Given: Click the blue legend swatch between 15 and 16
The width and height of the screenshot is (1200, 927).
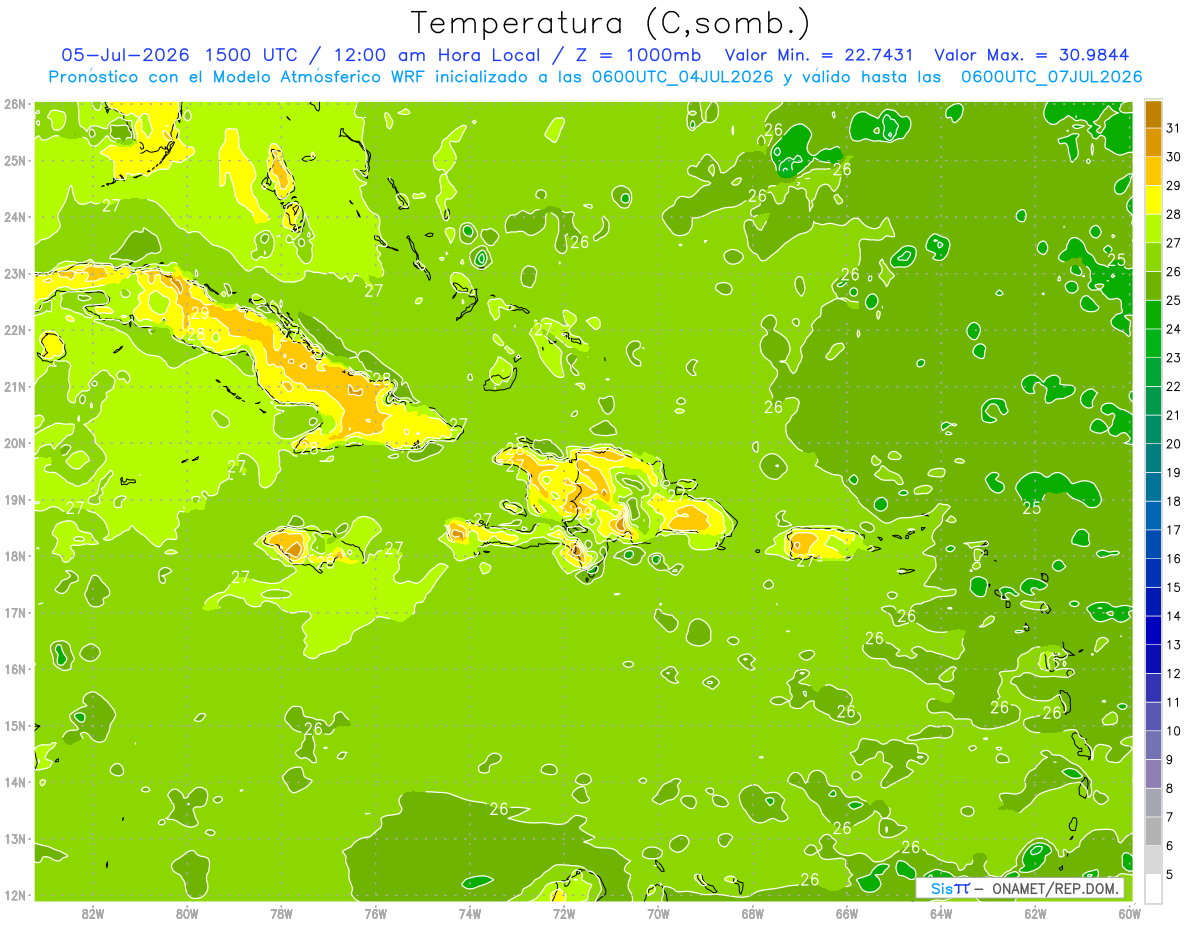Looking at the screenshot, I should (1153, 573).
